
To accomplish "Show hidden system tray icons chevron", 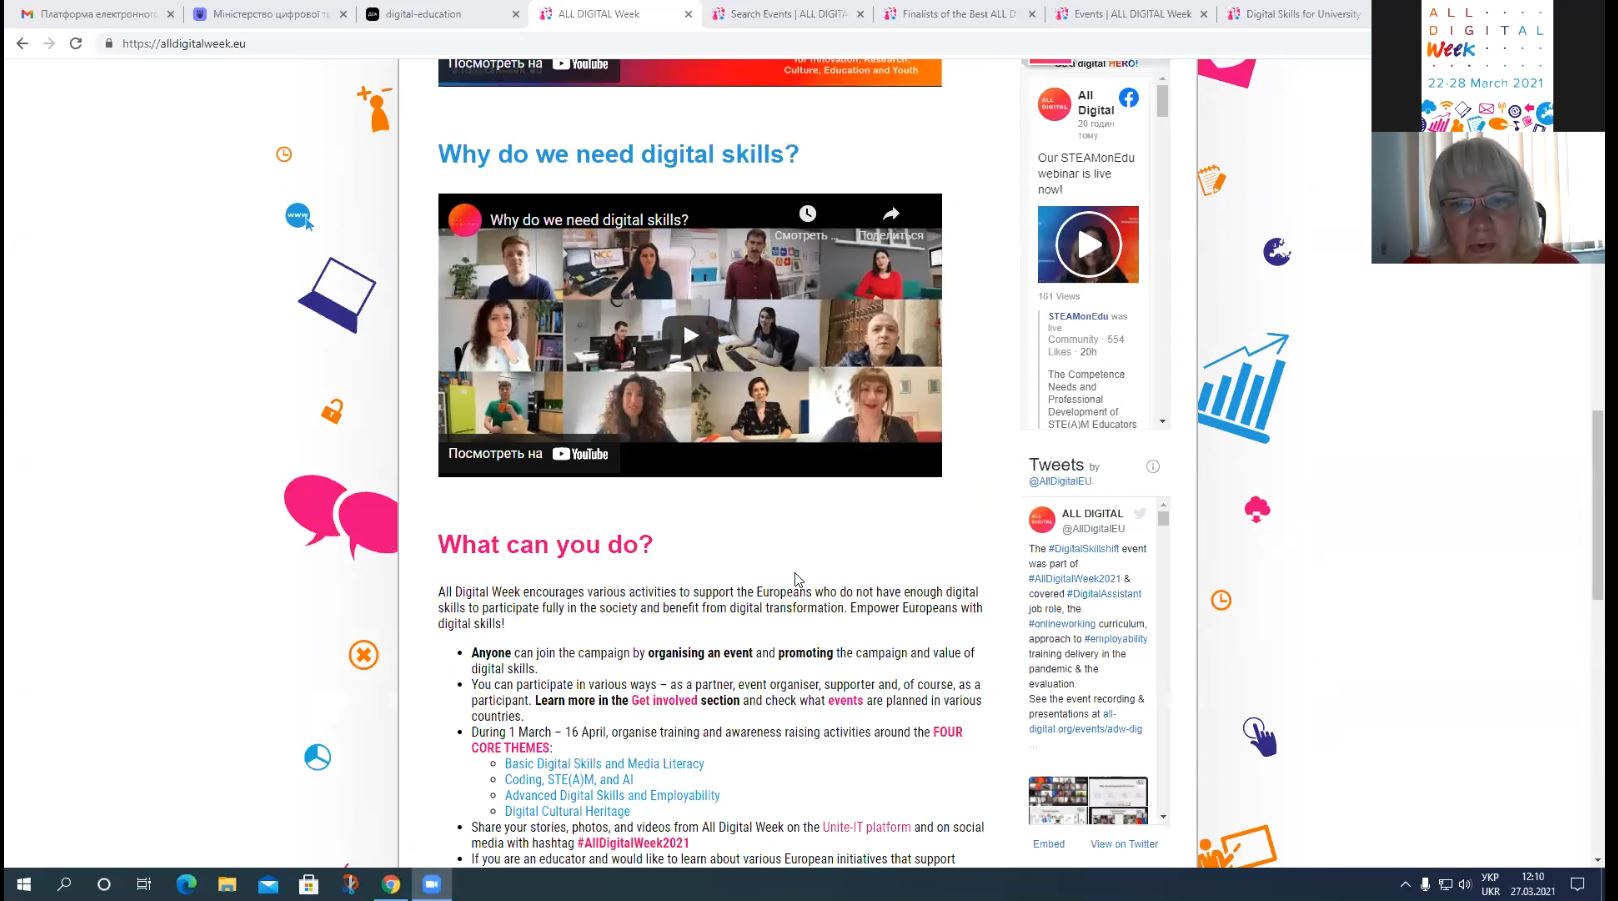I will tap(1404, 884).
